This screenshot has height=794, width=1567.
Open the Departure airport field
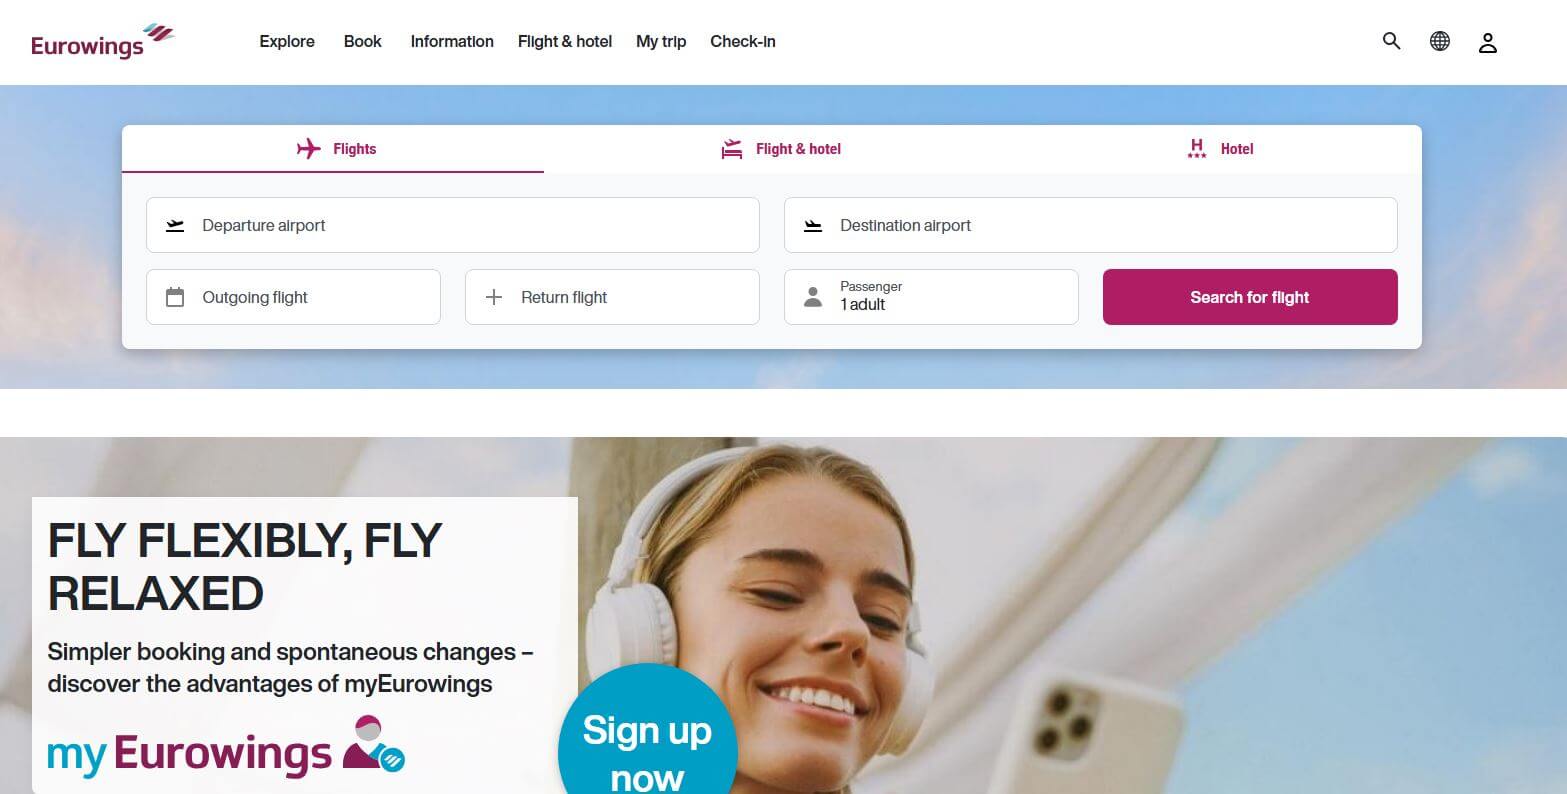(453, 225)
